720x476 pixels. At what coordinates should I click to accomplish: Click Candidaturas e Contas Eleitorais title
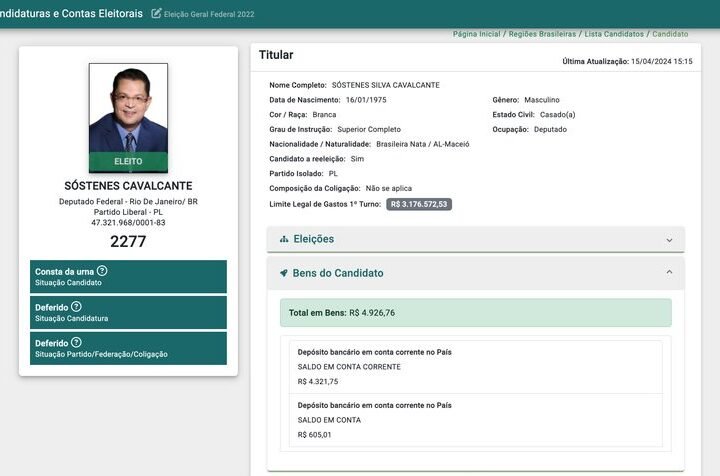click(x=71, y=13)
